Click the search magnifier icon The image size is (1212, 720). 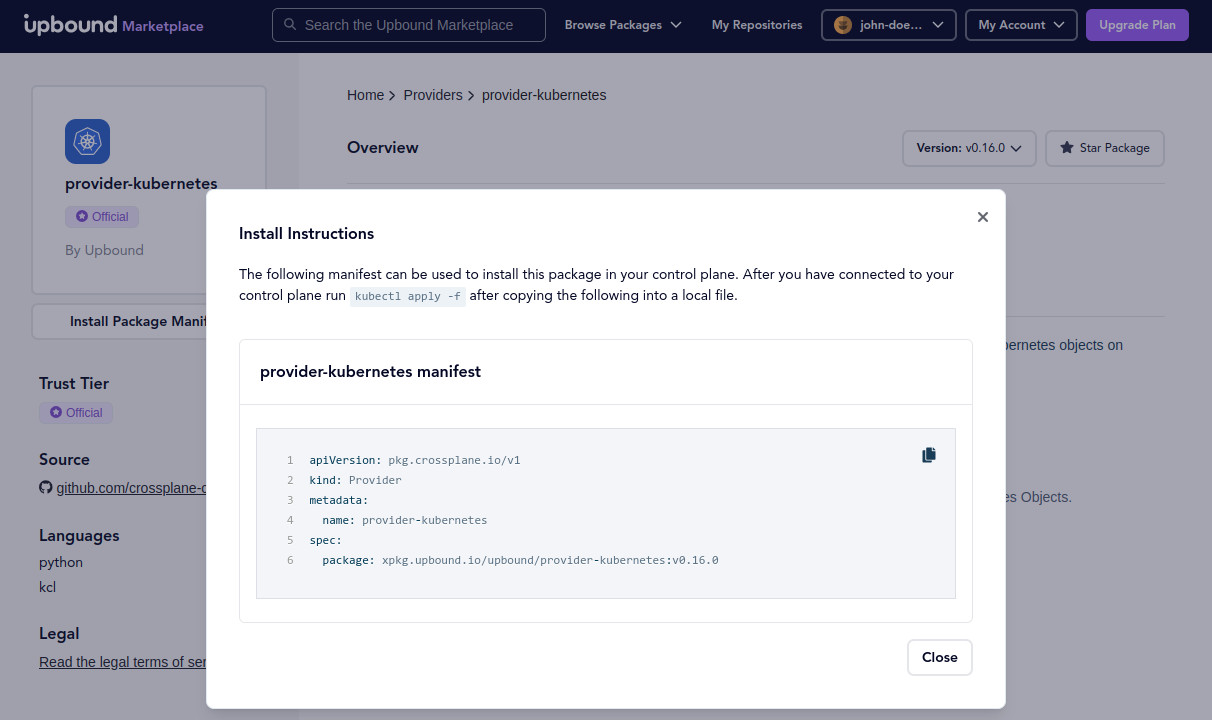point(290,25)
